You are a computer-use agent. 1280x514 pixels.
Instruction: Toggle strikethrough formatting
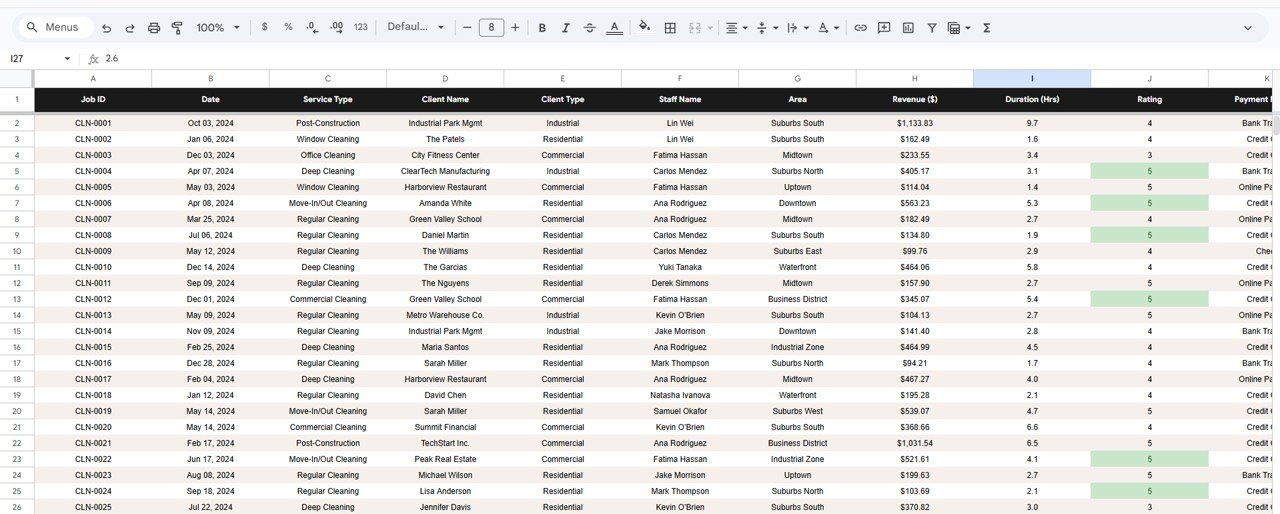pyautogui.click(x=590, y=28)
